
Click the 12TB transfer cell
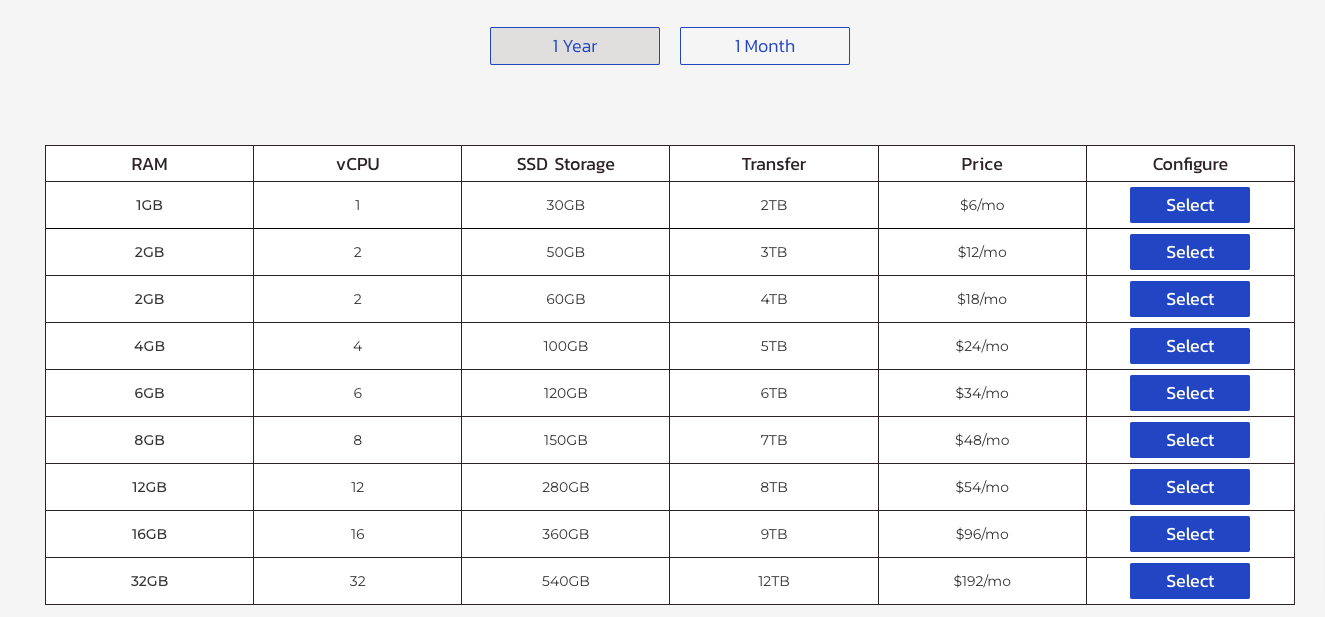pos(773,581)
